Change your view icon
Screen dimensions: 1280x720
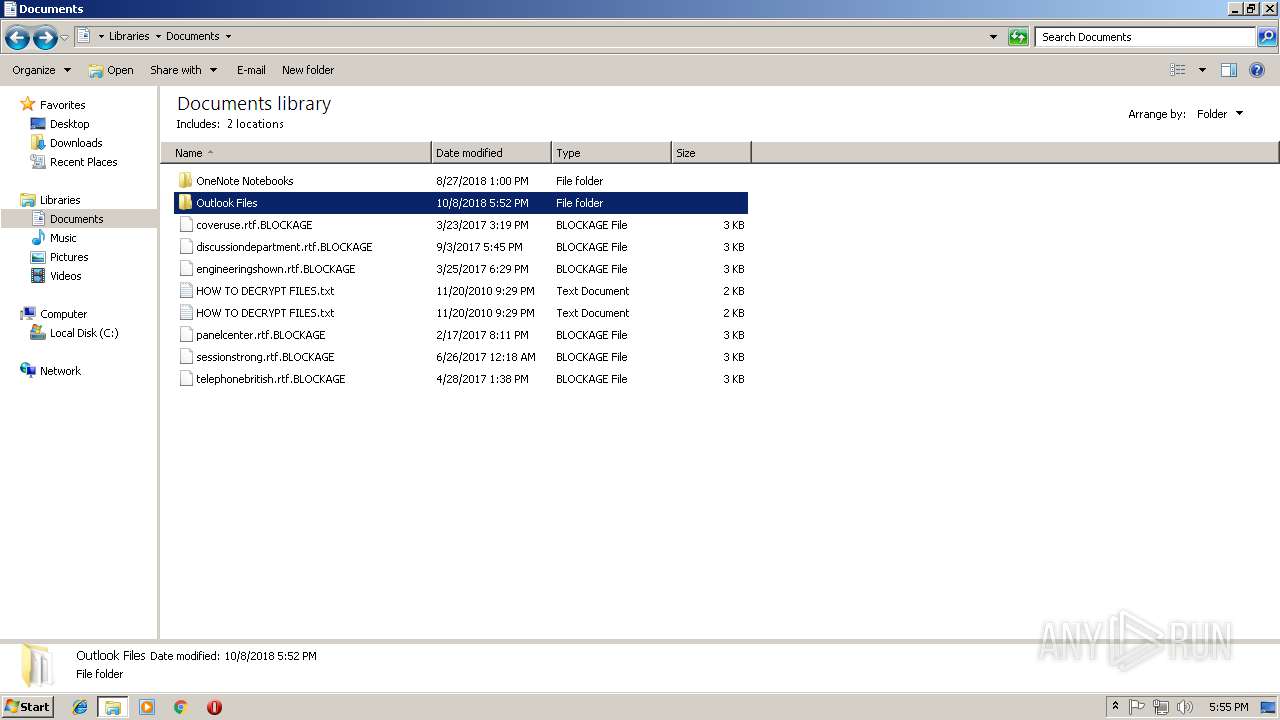(1178, 70)
